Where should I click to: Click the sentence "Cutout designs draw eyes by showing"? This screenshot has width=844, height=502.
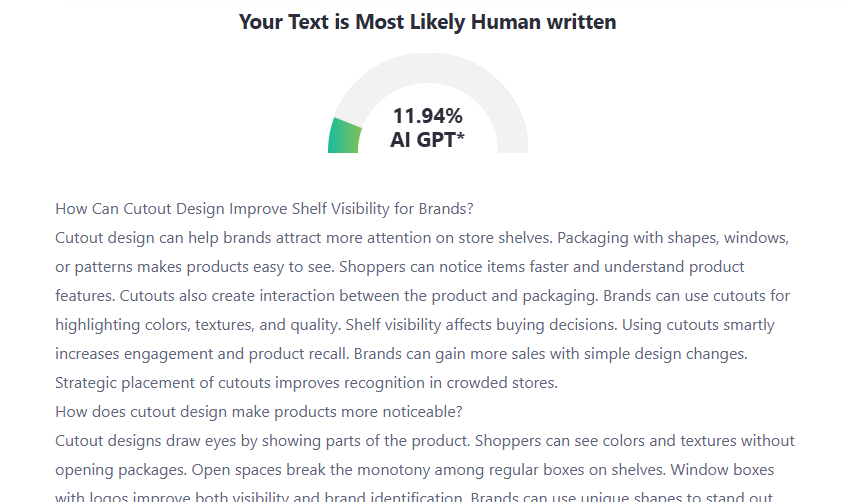point(262,441)
